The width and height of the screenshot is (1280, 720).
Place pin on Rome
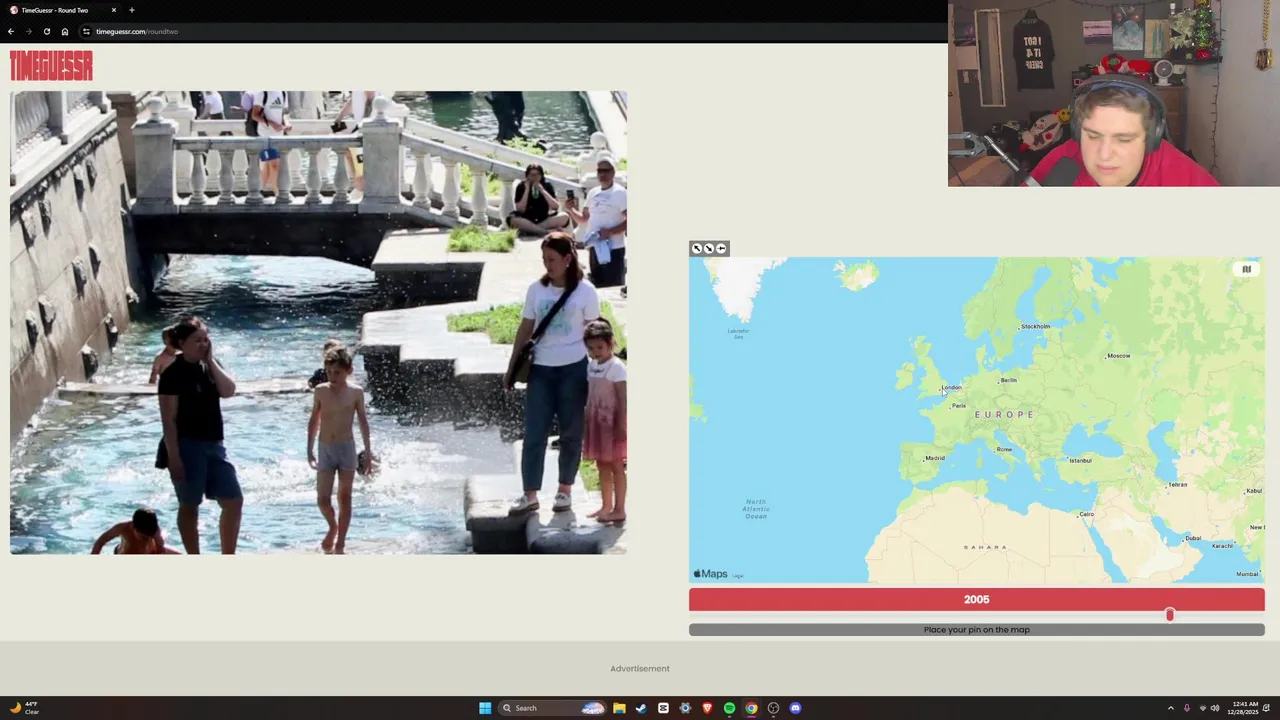(1003, 450)
